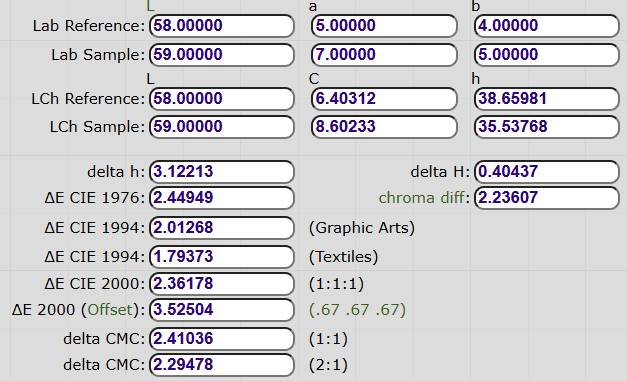Select the LCh Reference C field 6.40312
627x381 pixels.
click(x=384, y=99)
